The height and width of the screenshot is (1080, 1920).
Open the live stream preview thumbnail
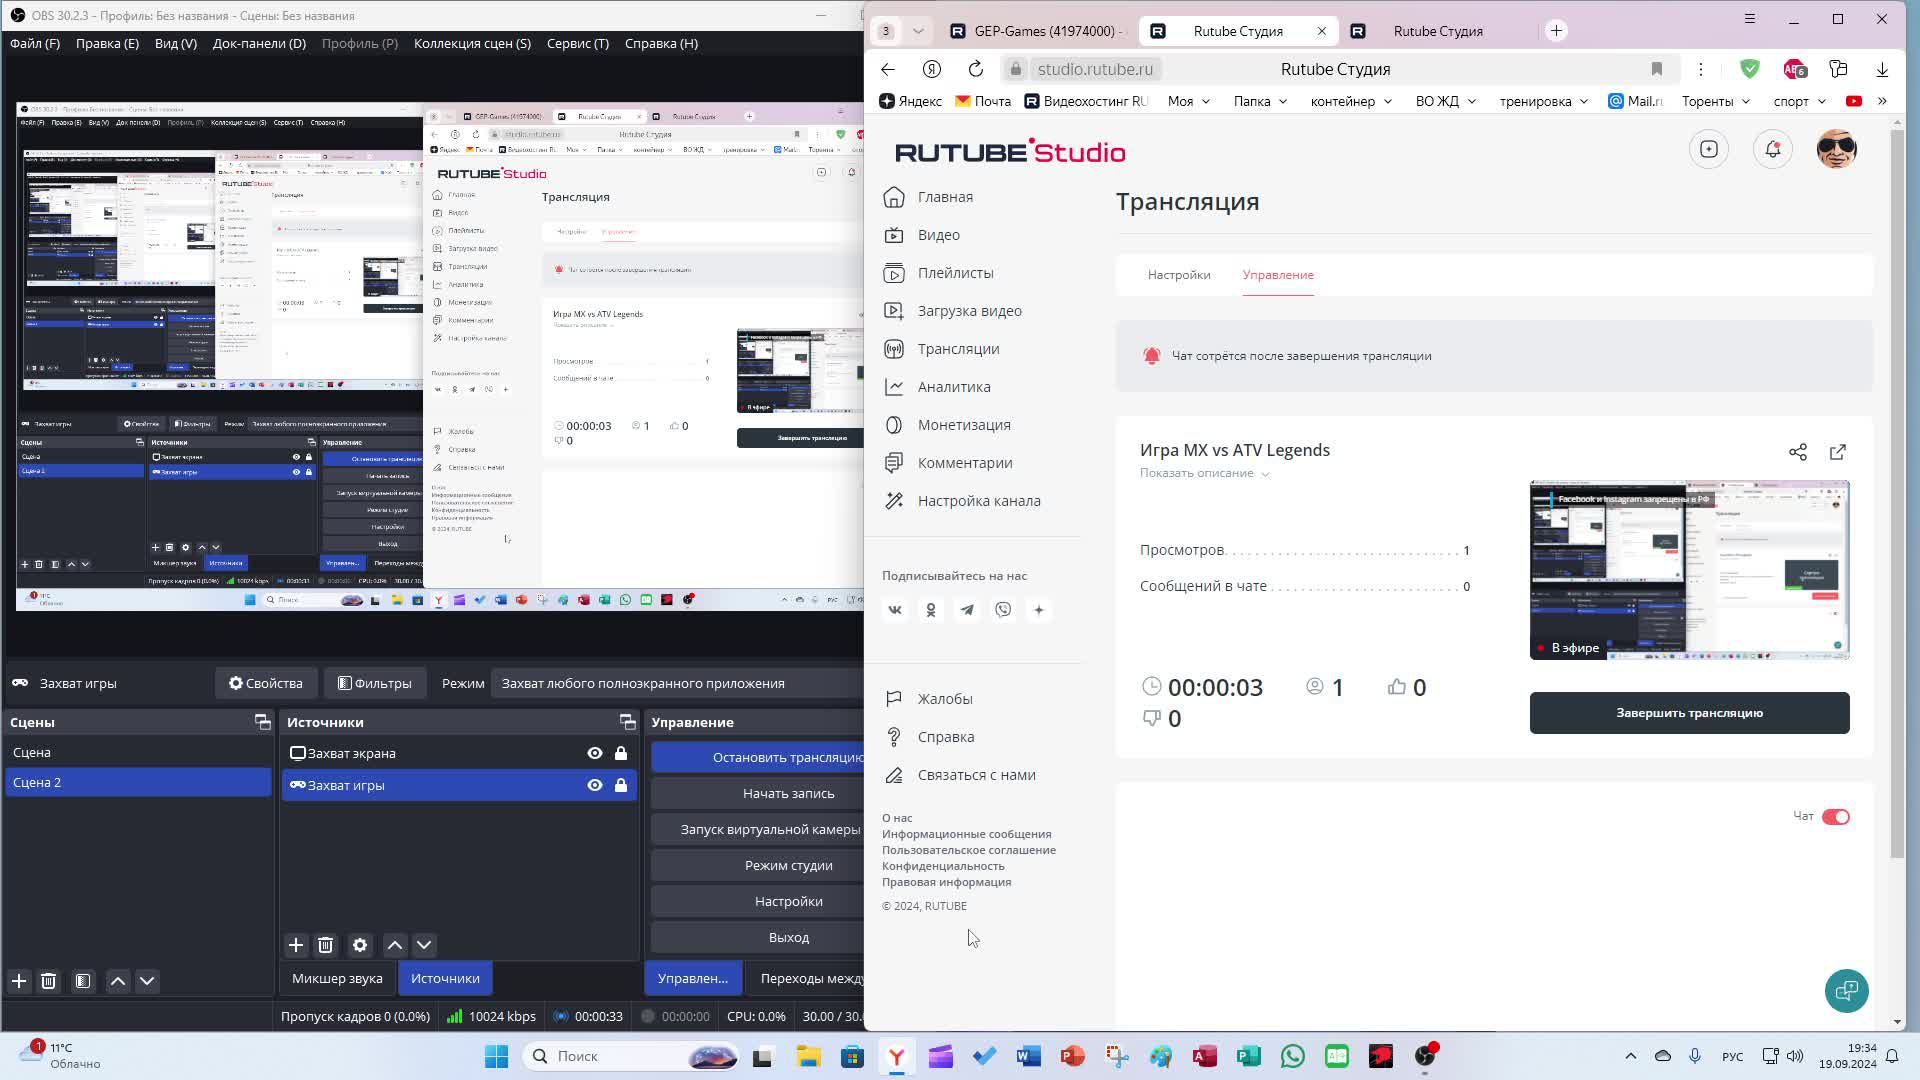pos(1689,570)
